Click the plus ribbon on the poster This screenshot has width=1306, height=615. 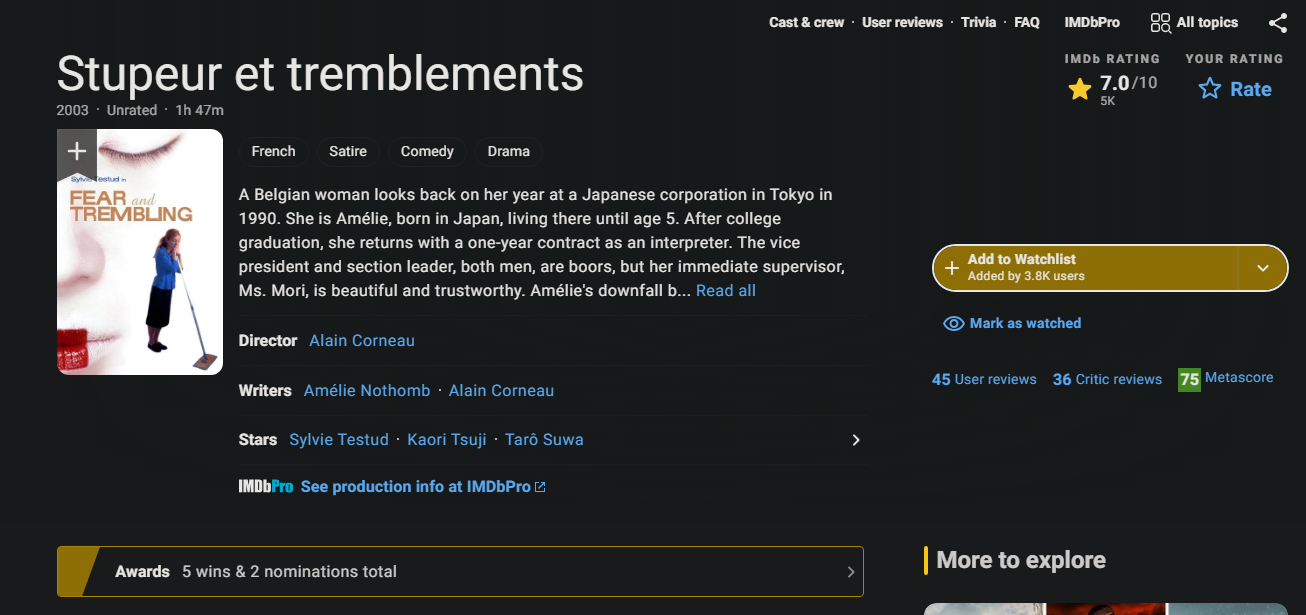coord(77,152)
